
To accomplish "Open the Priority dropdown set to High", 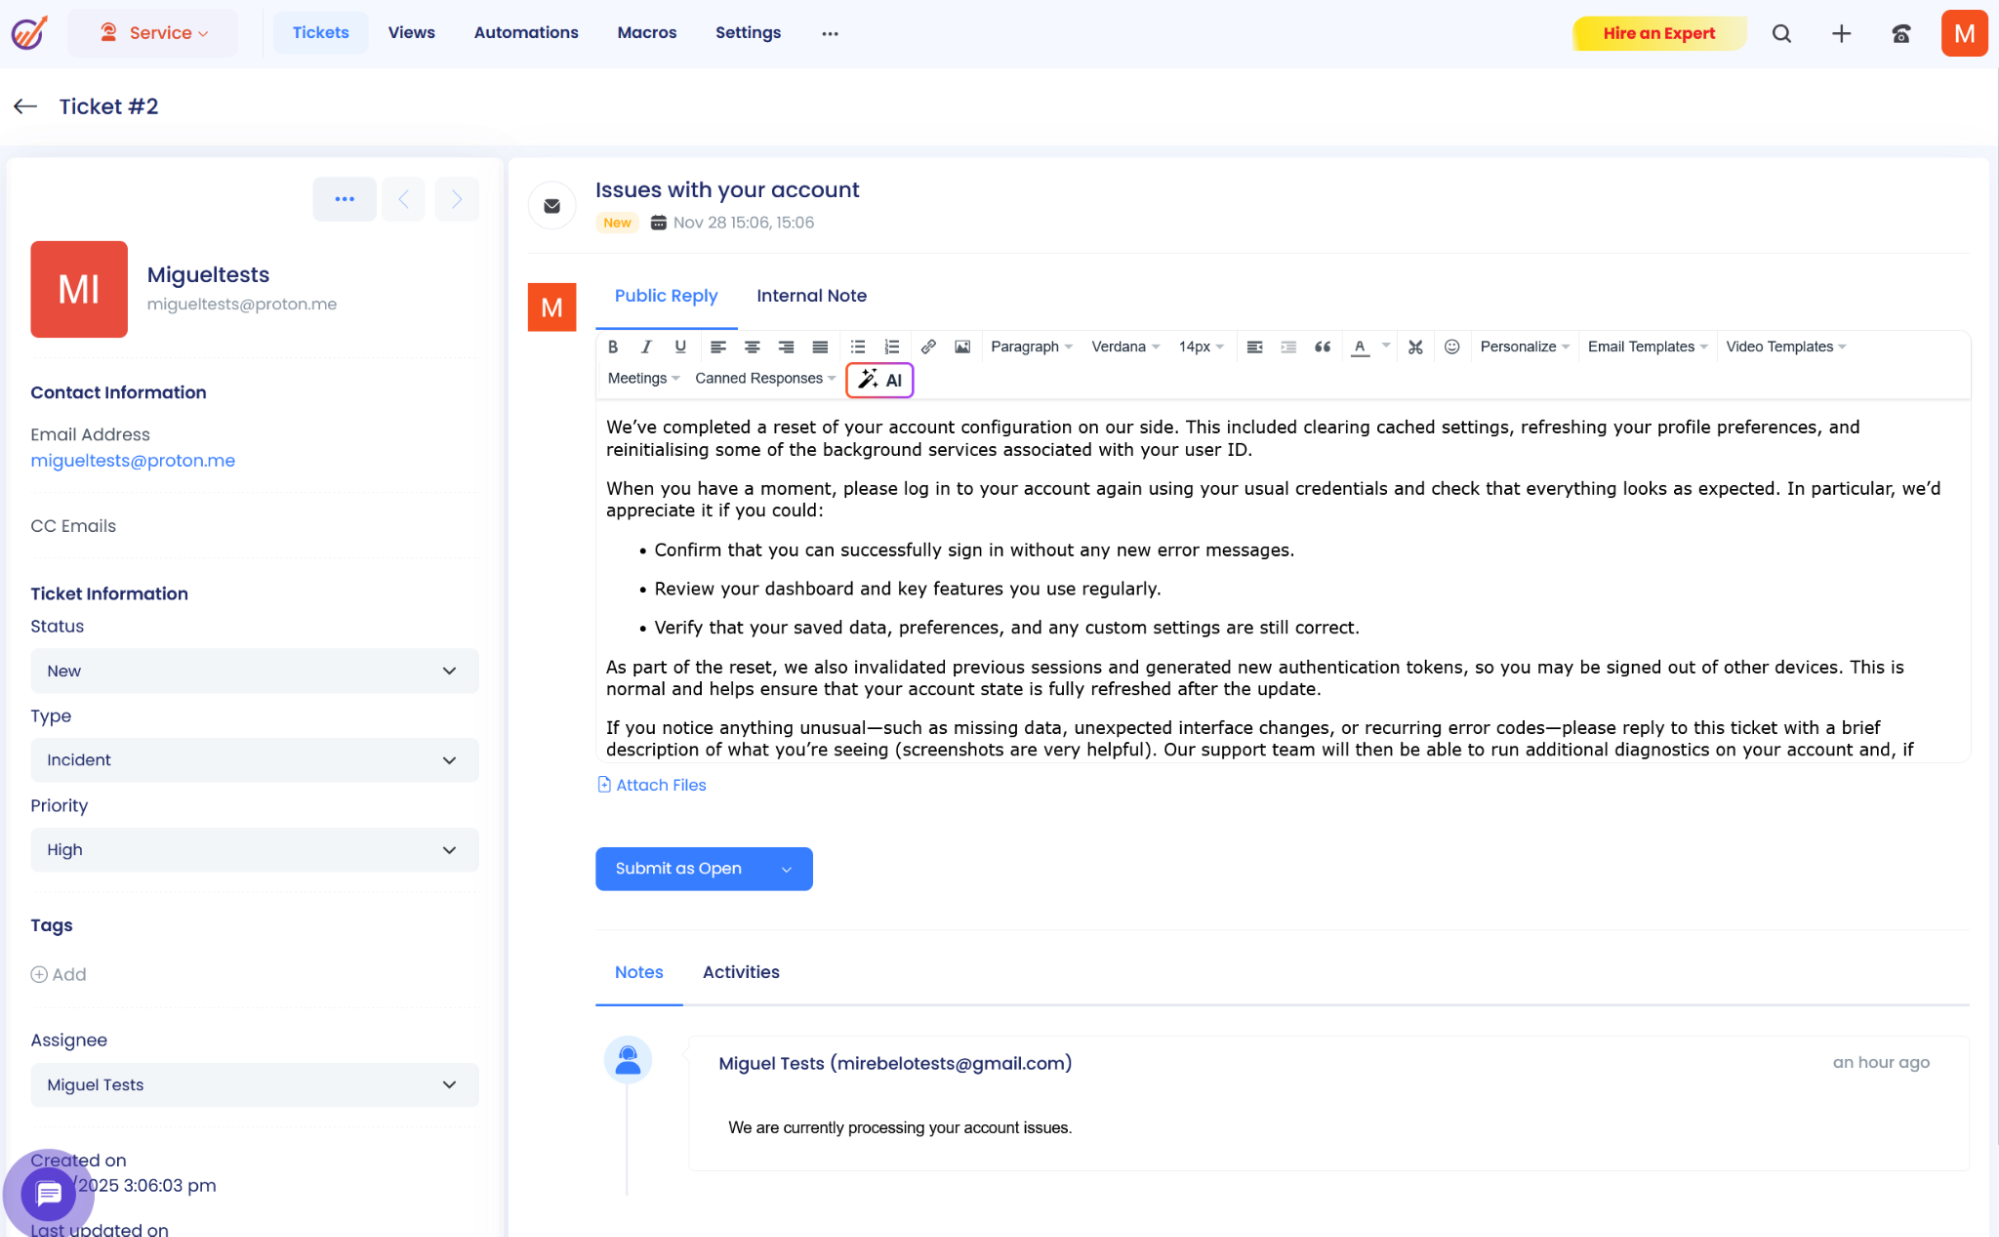I will [253, 849].
